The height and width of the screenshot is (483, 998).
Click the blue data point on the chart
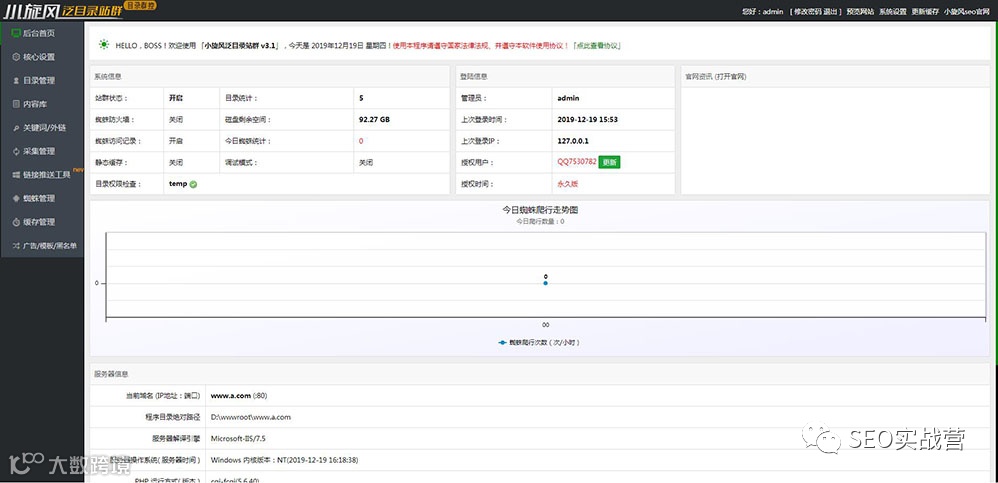coord(545,283)
